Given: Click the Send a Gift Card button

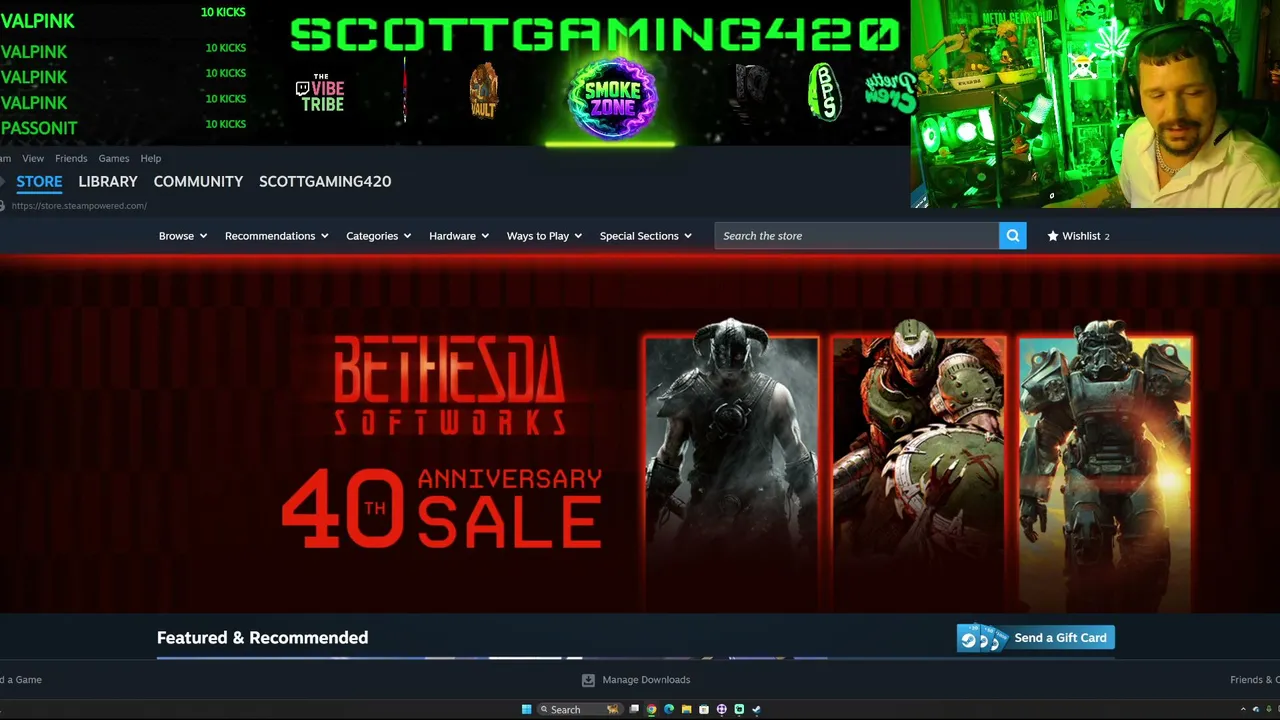Looking at the screenshot, I should coord(1036,638).
